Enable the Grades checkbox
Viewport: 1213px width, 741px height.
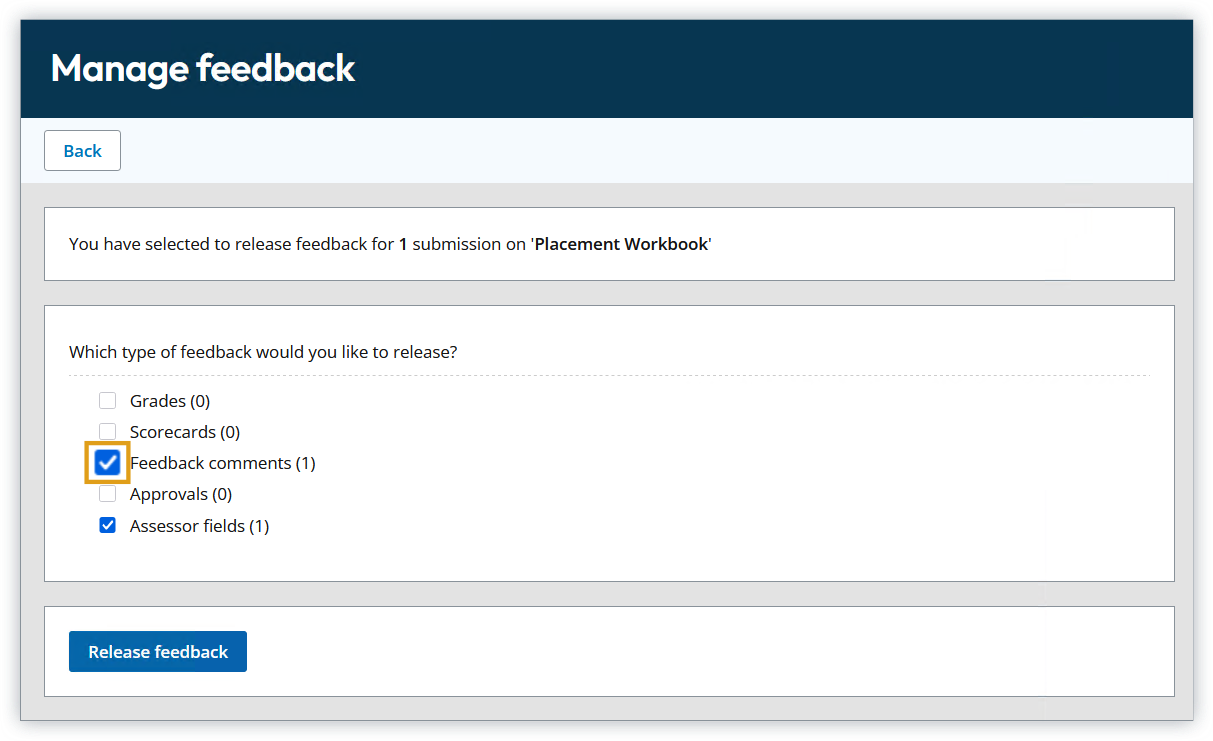tap(108, 401)
